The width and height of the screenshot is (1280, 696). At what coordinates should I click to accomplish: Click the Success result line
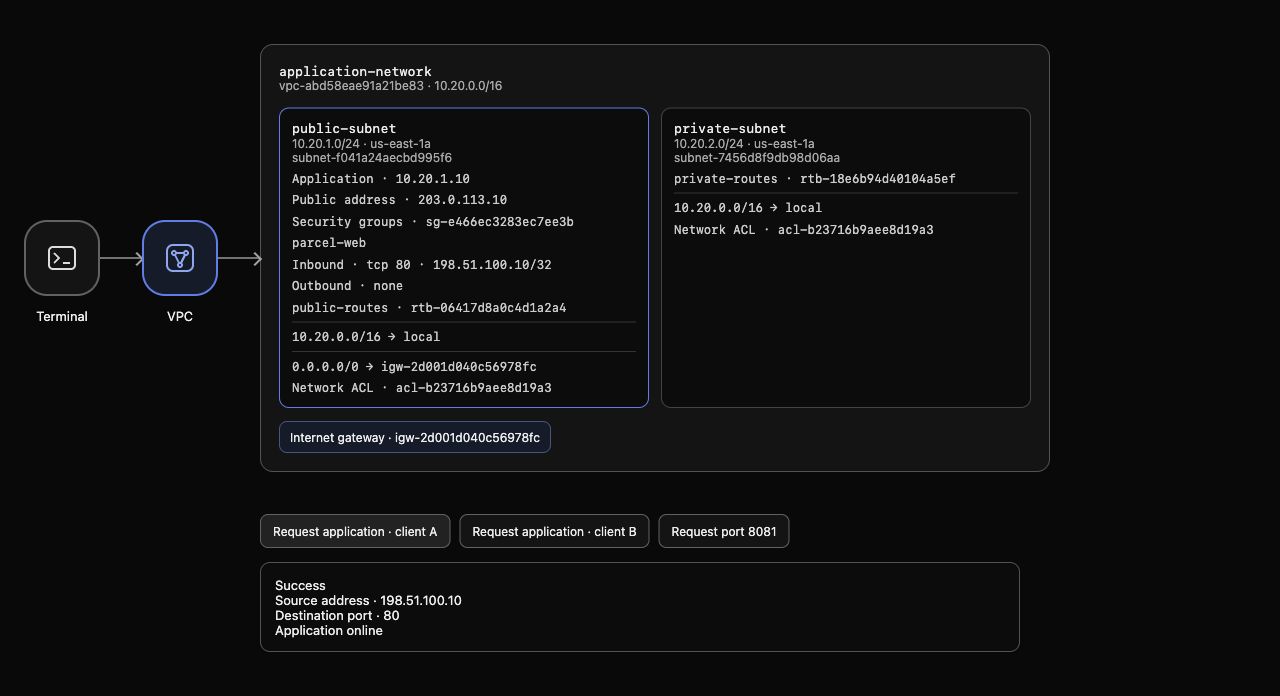[300, 586]
